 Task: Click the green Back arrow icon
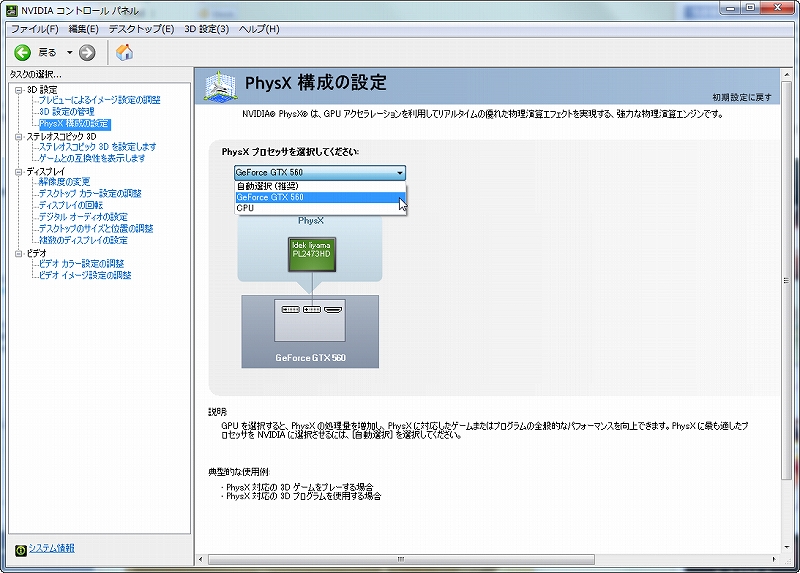coord(22,52)
